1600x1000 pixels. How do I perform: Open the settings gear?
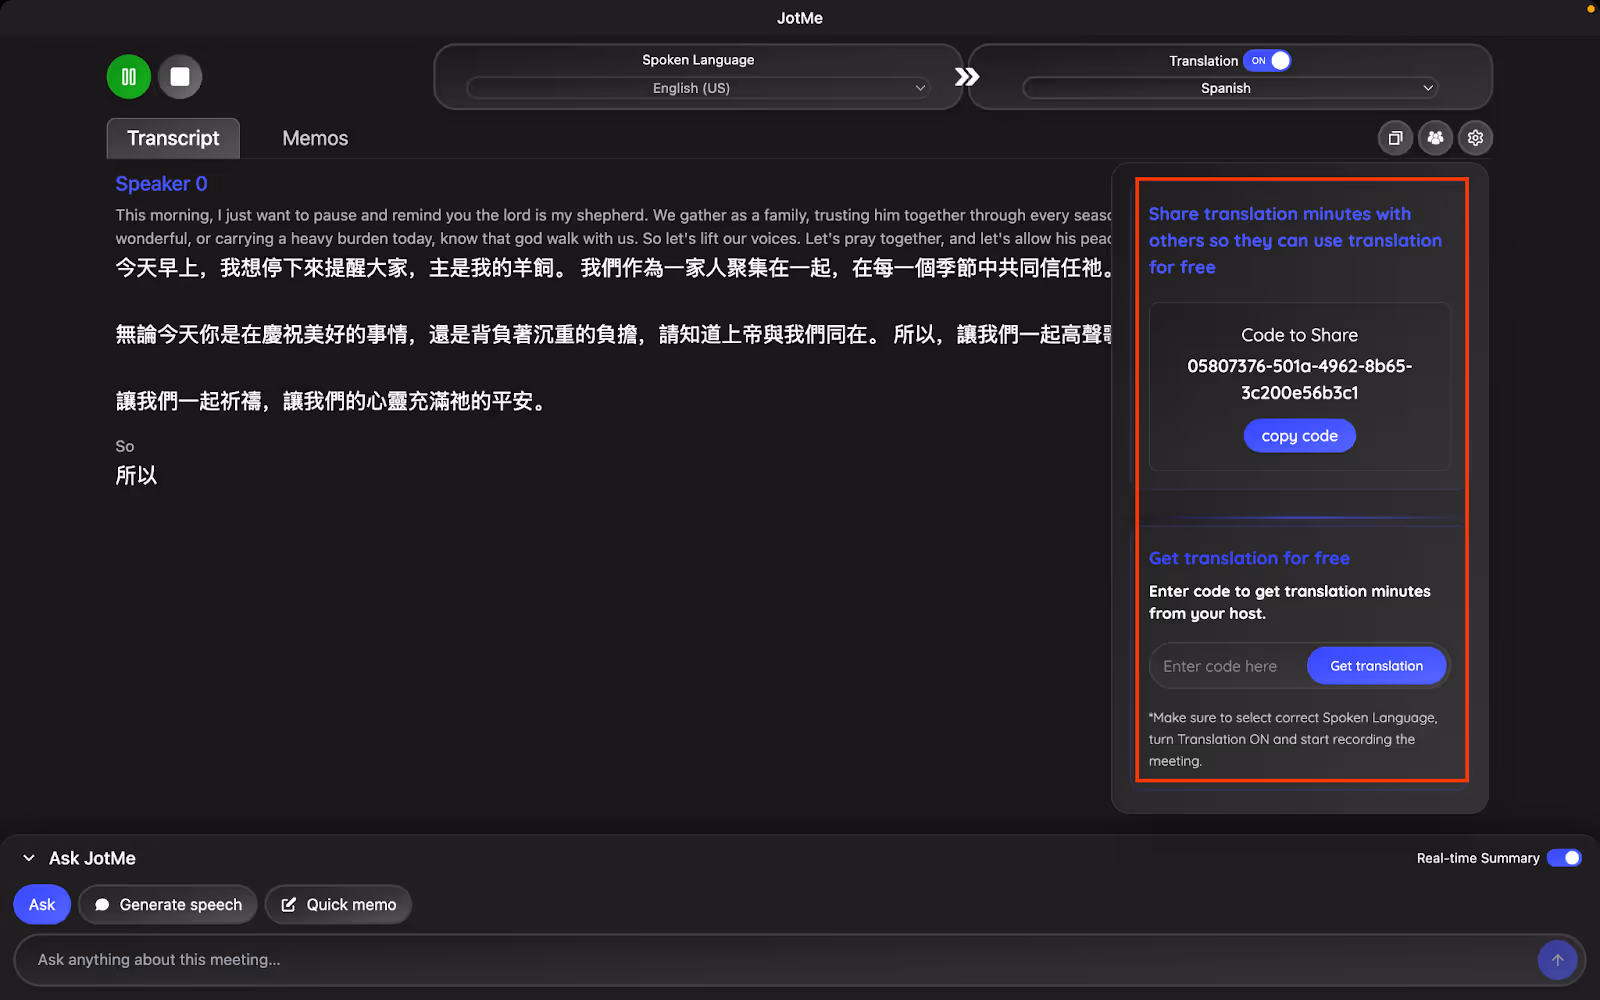1475,138
